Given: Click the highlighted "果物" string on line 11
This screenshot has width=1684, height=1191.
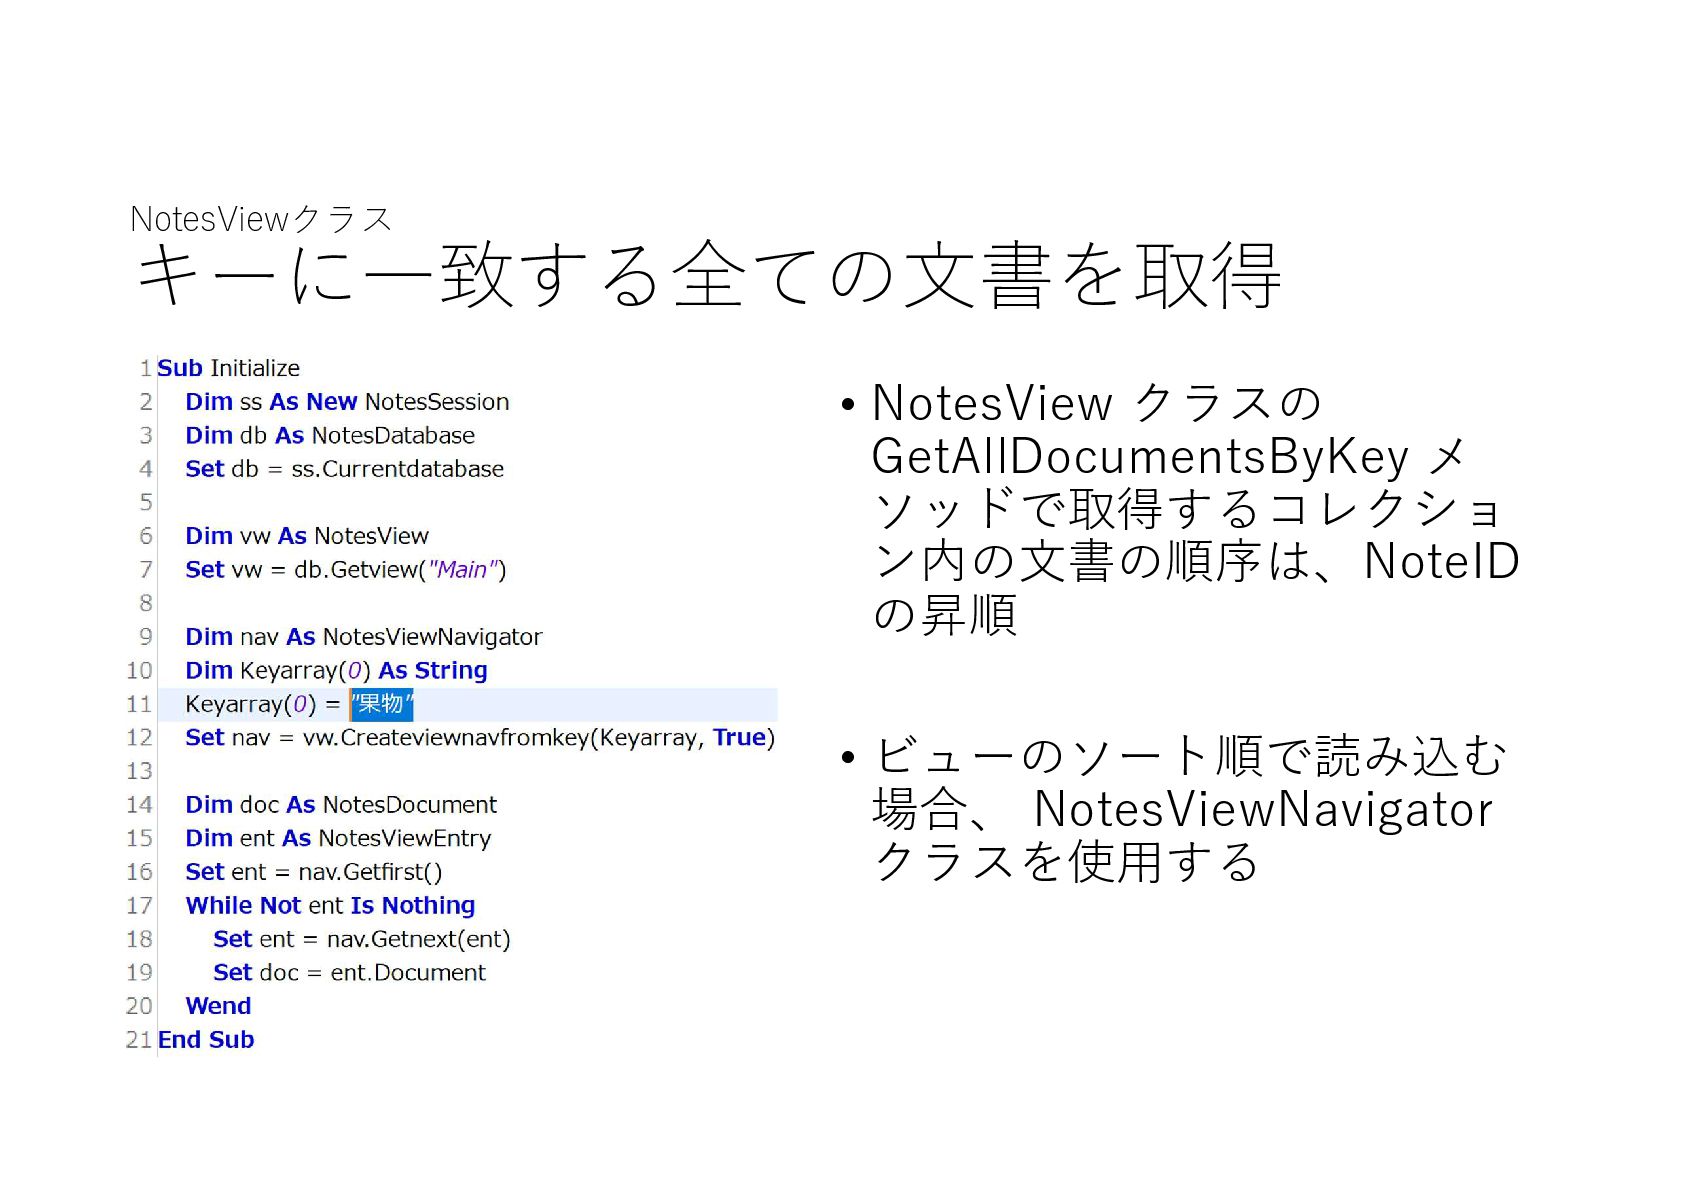Looking at the screenshot, I should (x=381, y=704).
